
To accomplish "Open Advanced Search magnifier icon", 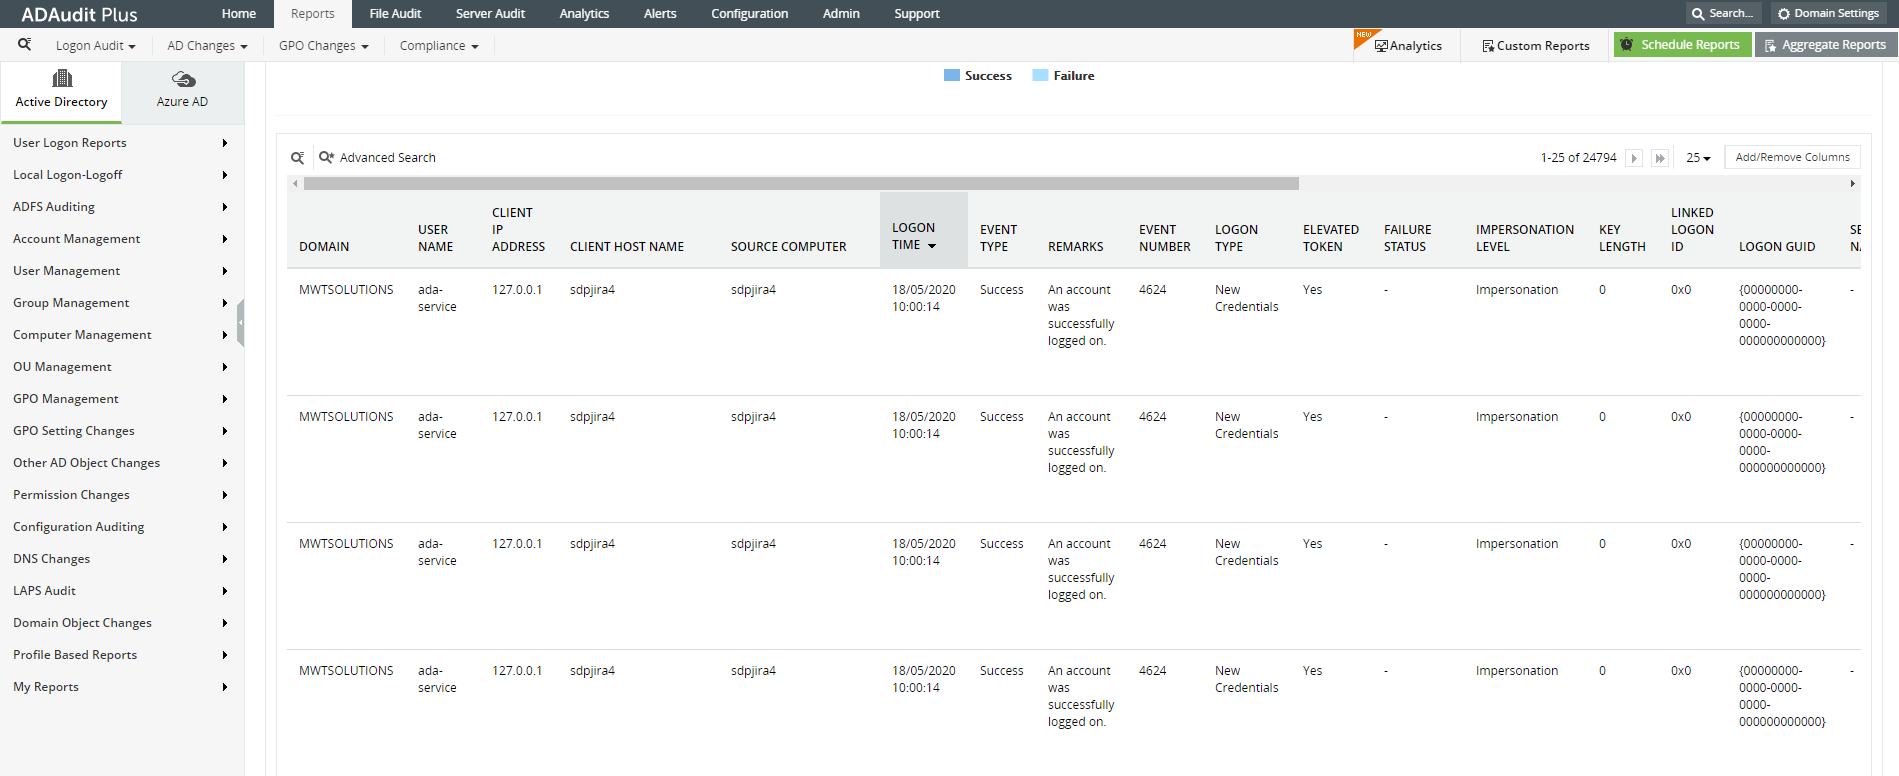I will (x=326, y=157).
